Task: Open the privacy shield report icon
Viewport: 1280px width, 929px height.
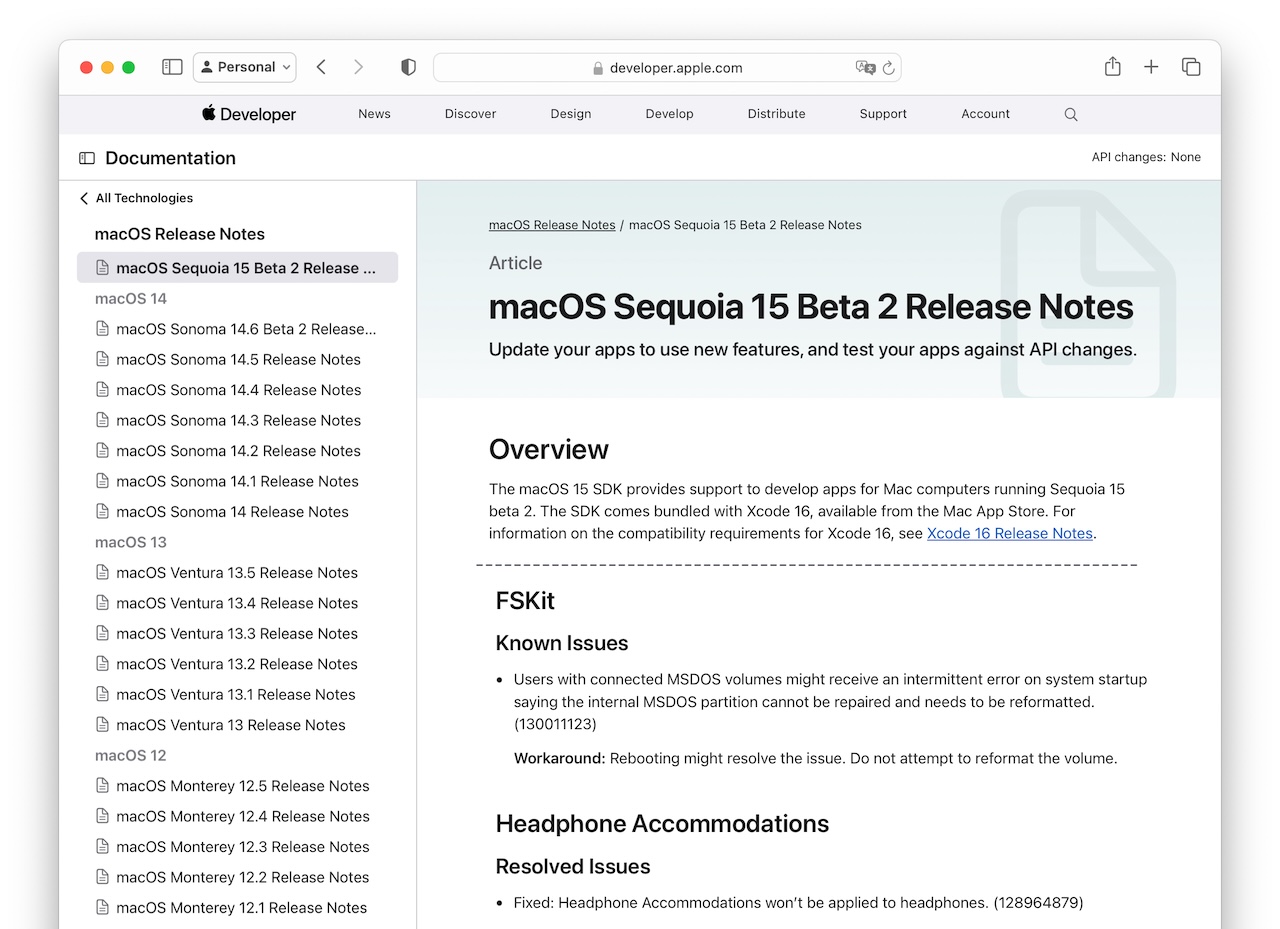Action: [x=408, y=67]
